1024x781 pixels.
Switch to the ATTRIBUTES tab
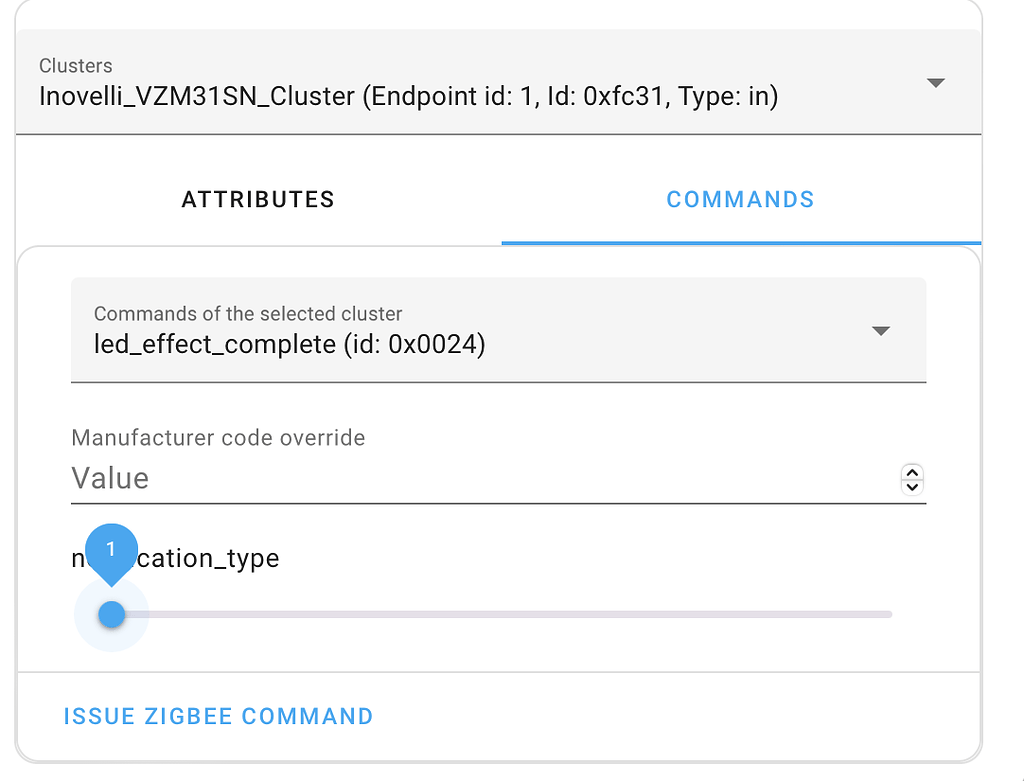(257, 200)
